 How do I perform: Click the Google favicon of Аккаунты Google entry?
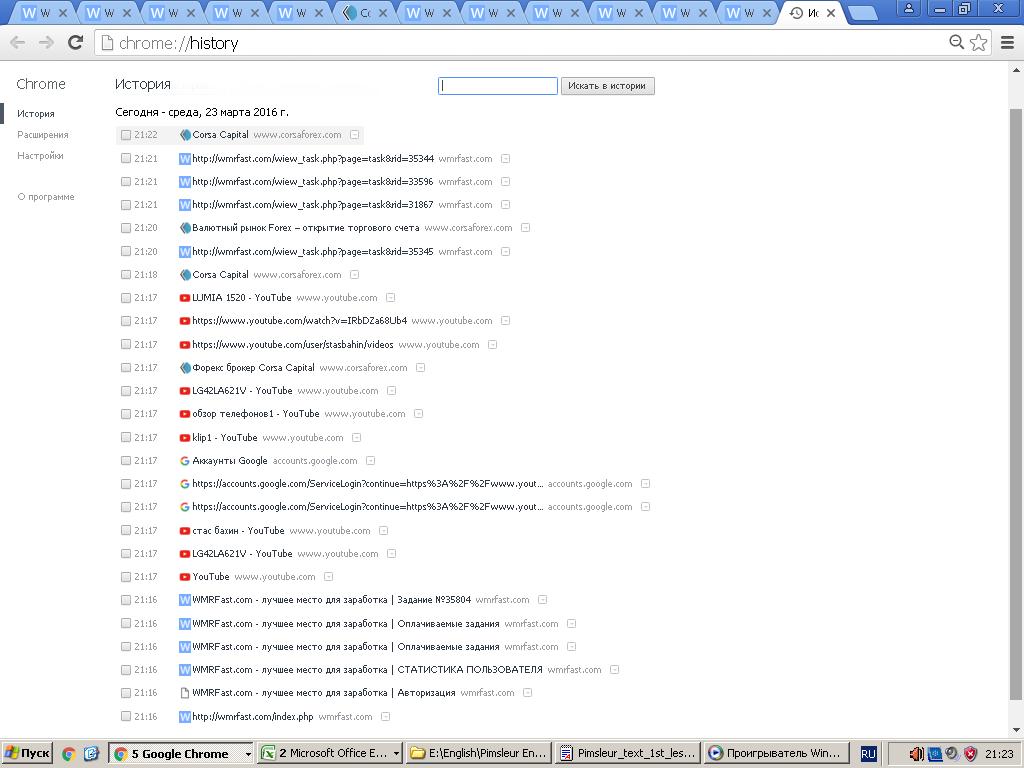pyautogui.click(x=185, y=460)
